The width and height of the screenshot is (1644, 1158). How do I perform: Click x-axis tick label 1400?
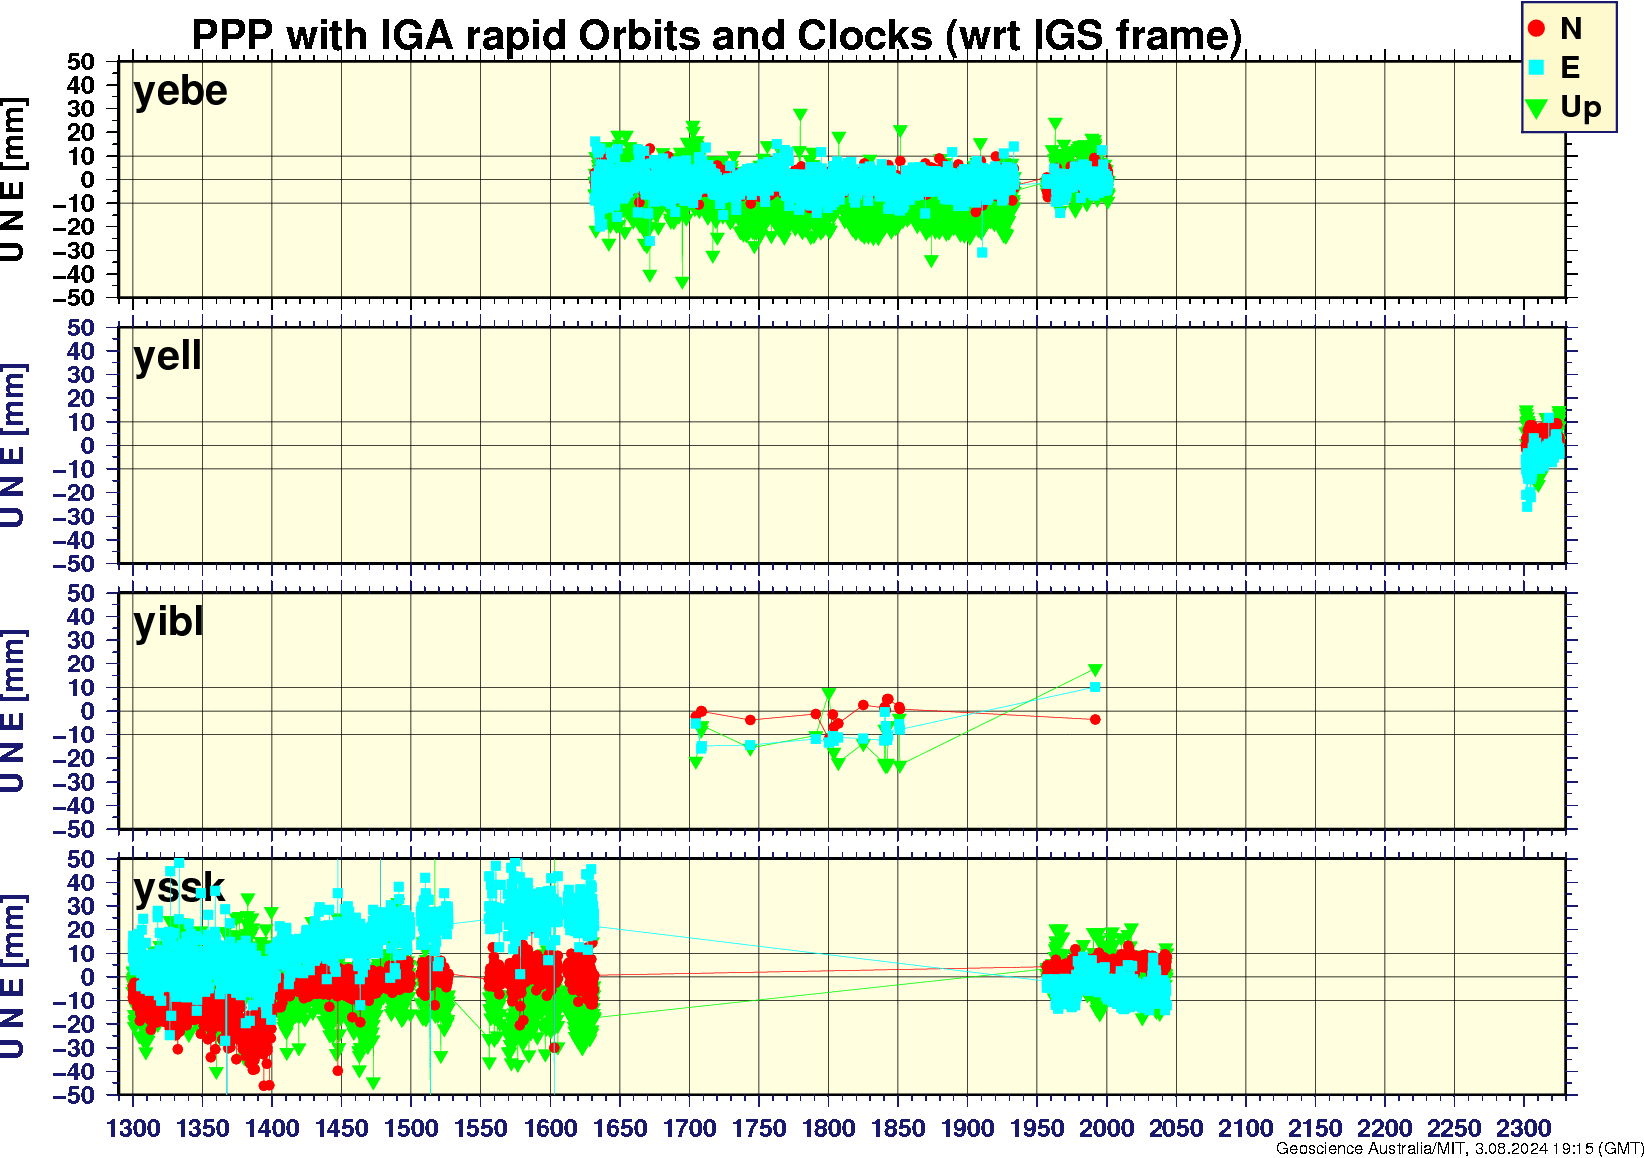coord(272,1128)
